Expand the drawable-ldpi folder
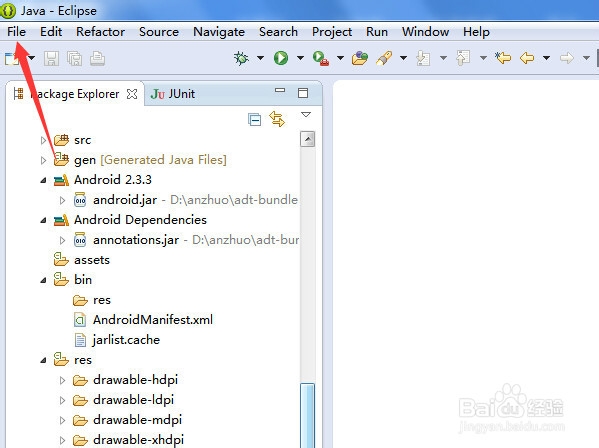This screenshot has height=448, width=599. (62, 400)
